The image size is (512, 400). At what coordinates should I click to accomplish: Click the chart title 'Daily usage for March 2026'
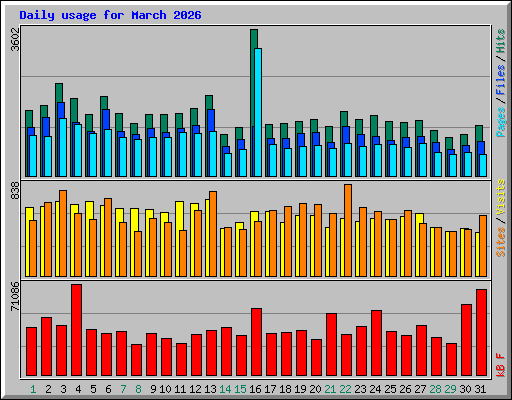pos(110,15)
